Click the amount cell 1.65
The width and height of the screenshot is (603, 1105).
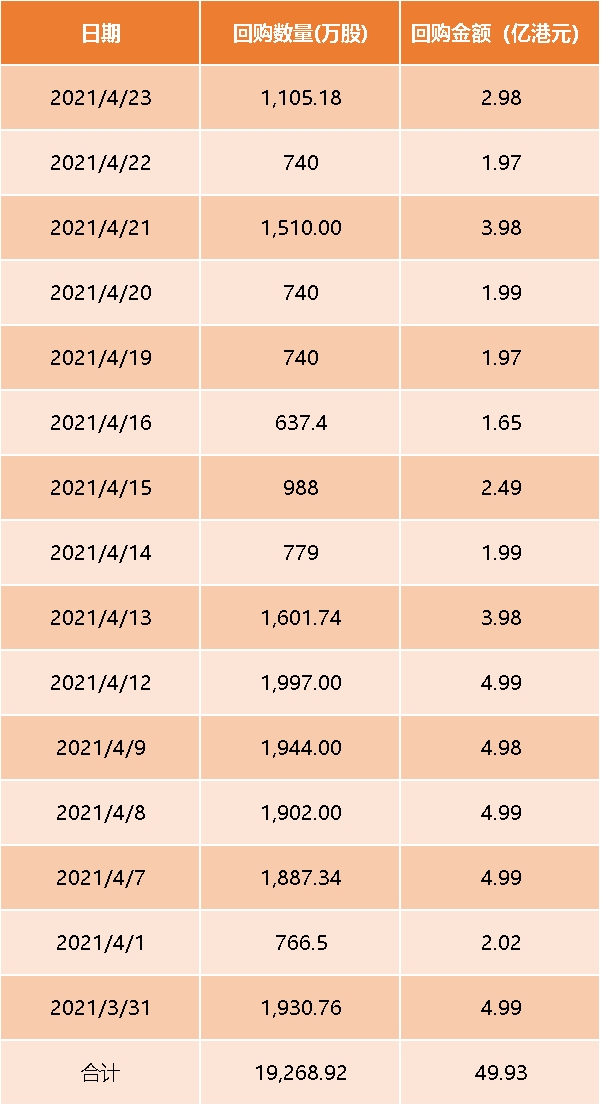pos(501,423)
